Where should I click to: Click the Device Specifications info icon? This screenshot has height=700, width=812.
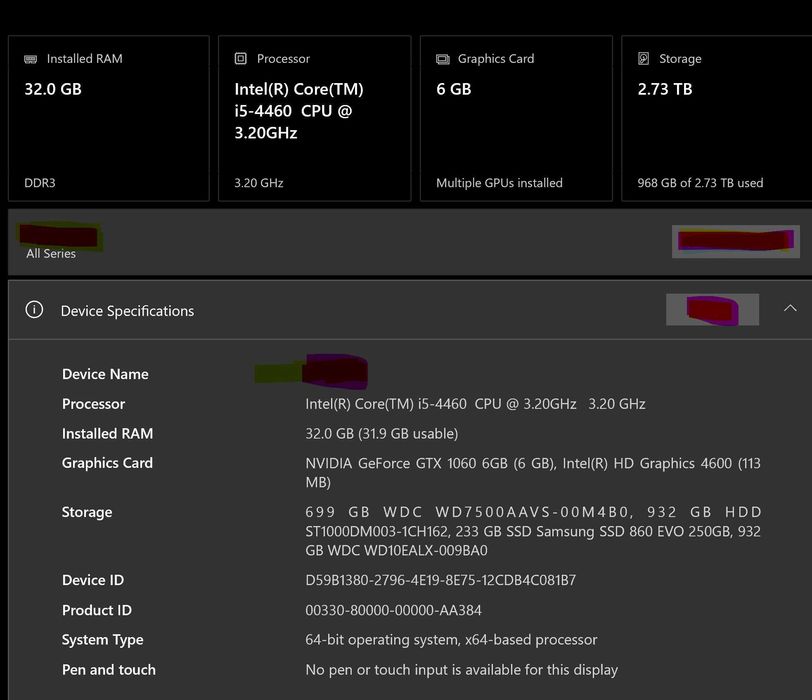34,310
